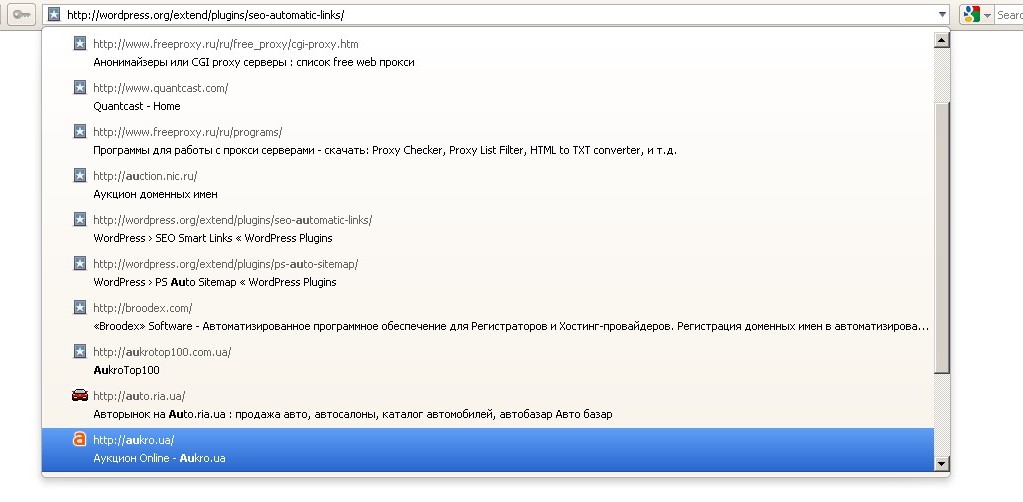Click the suggestion list scrollbar thumb
Viewport: 1023px width, 502px height.
(x=941, y=238)
